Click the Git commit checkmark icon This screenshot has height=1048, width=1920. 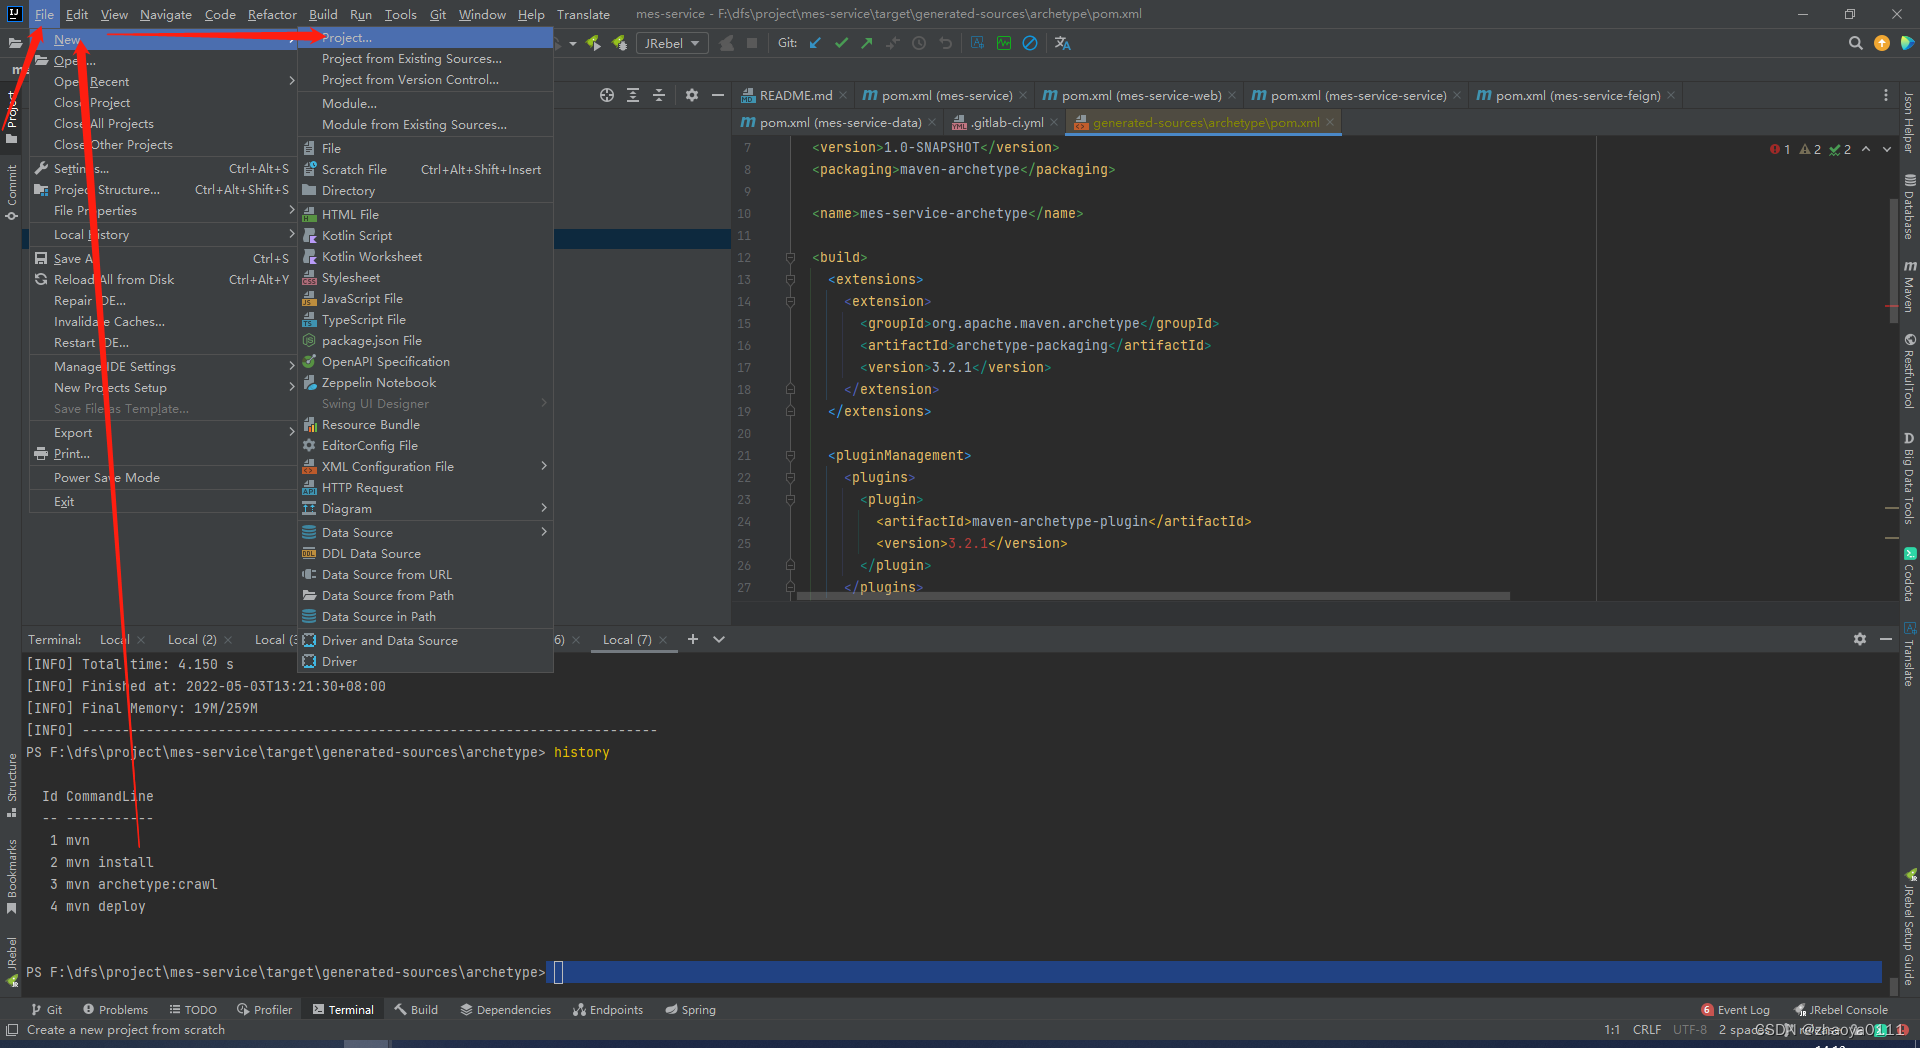click(841, 43)
